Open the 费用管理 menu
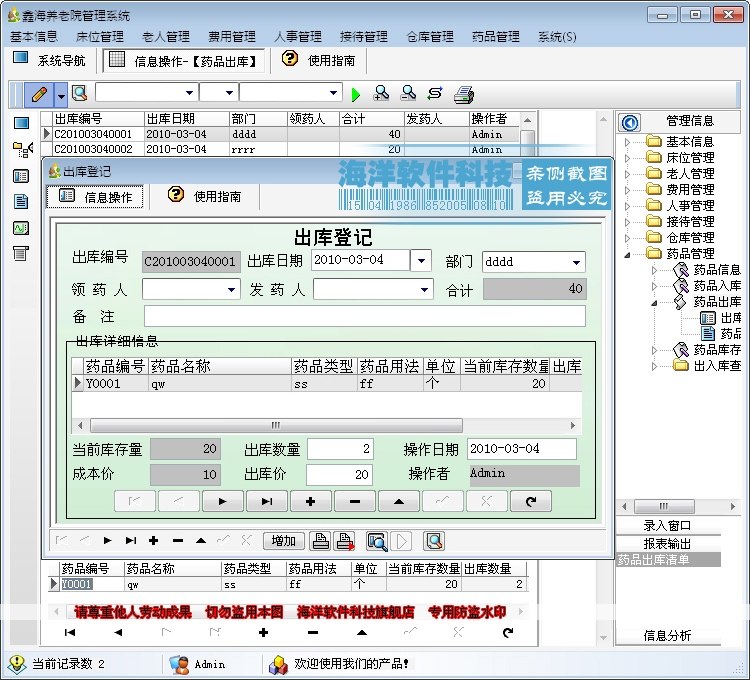This screenshot has width=750, height=680. click(x=232, y=36)
